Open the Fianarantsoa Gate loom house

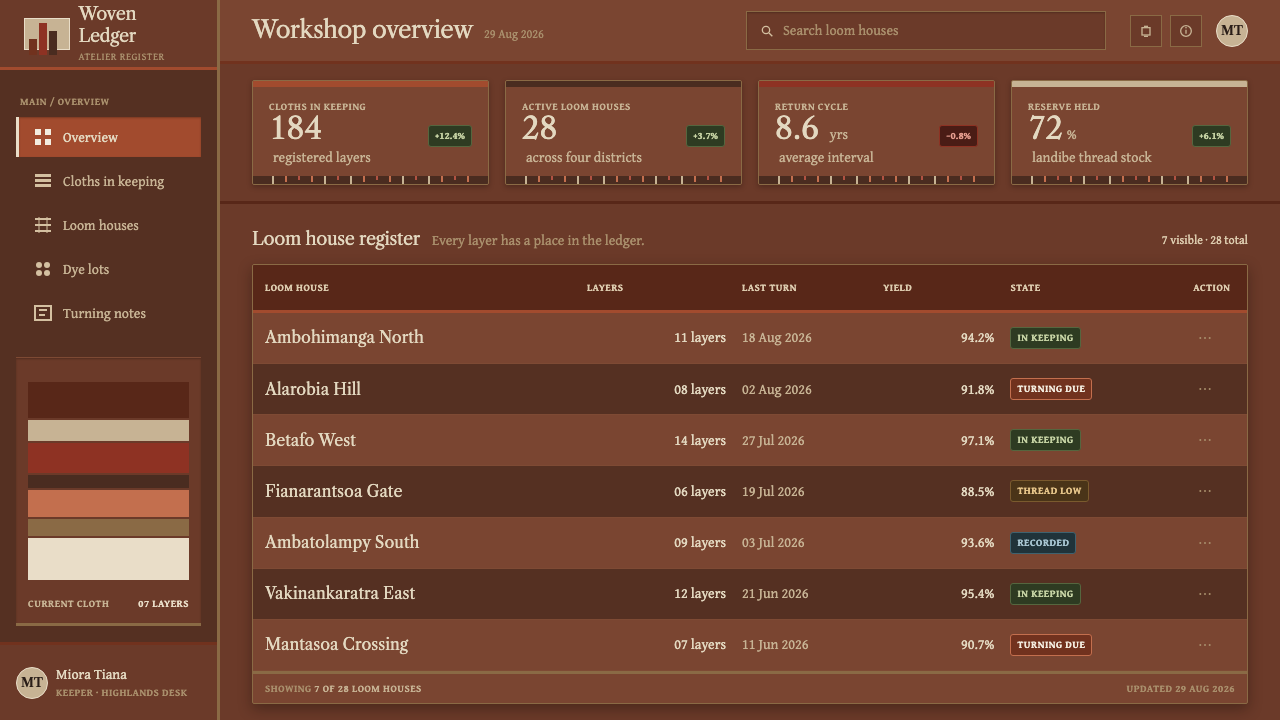click(333, 491)
